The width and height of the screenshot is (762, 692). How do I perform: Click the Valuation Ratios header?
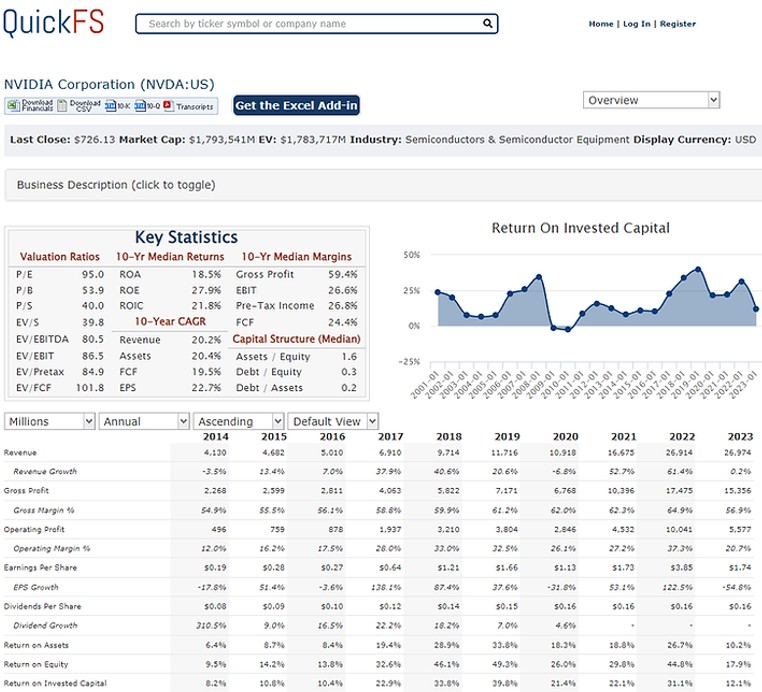60,257
